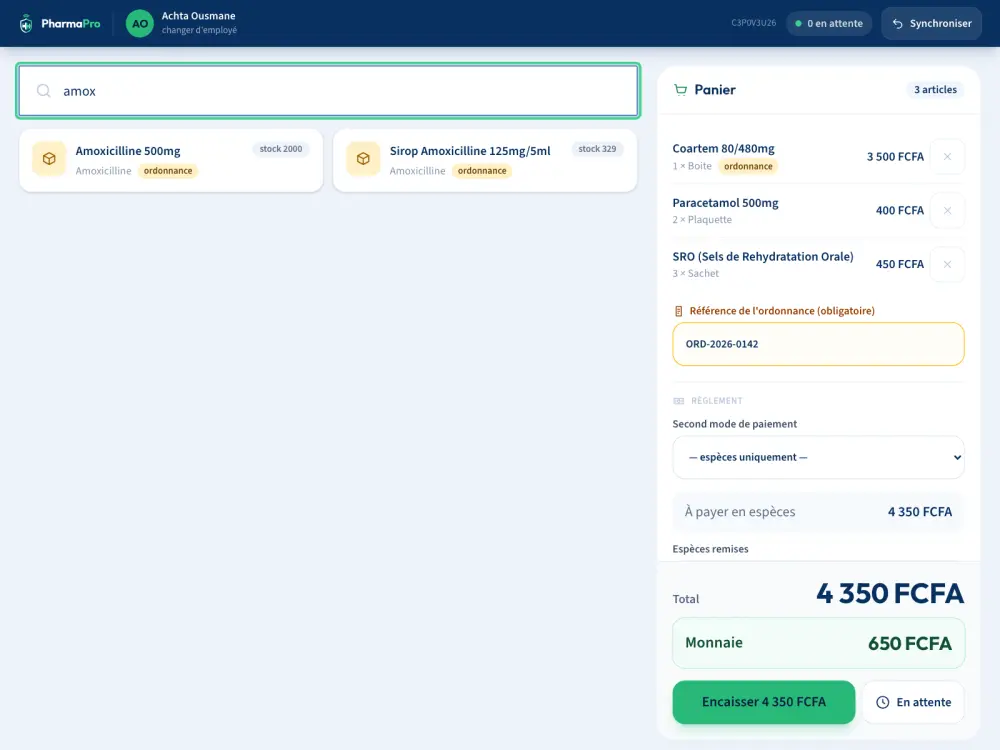Click the PharmaPro logo icon

26,24
